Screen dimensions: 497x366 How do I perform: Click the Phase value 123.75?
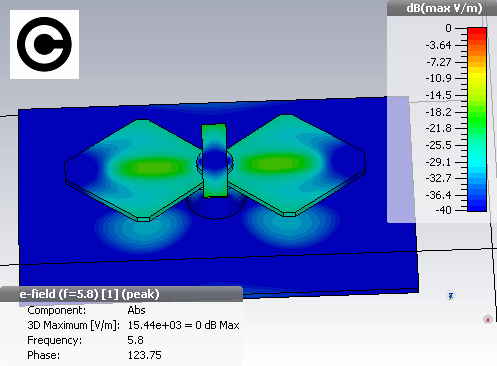(144, 355)
